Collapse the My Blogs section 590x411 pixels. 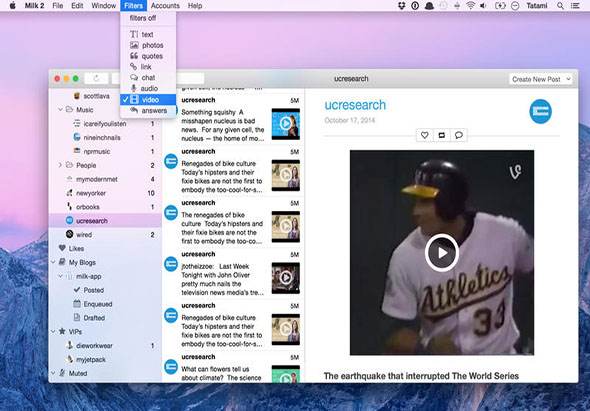tap(53, 262)
